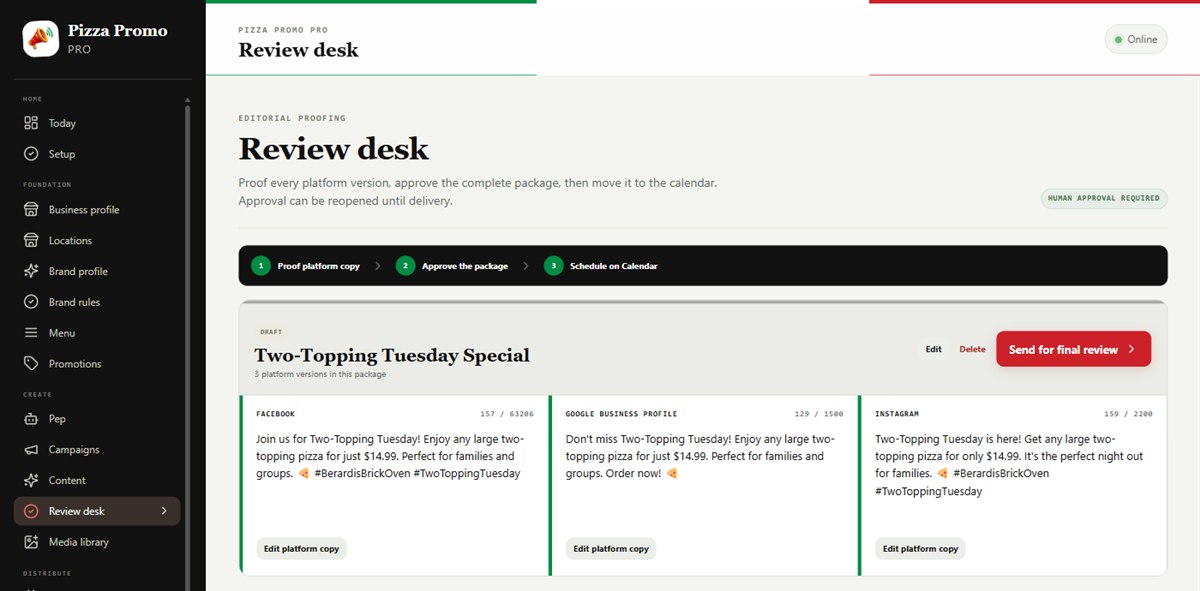The image size is (1200, 591).
Task: Click the Content sparkle icon
Action: (x=31, y=480)
